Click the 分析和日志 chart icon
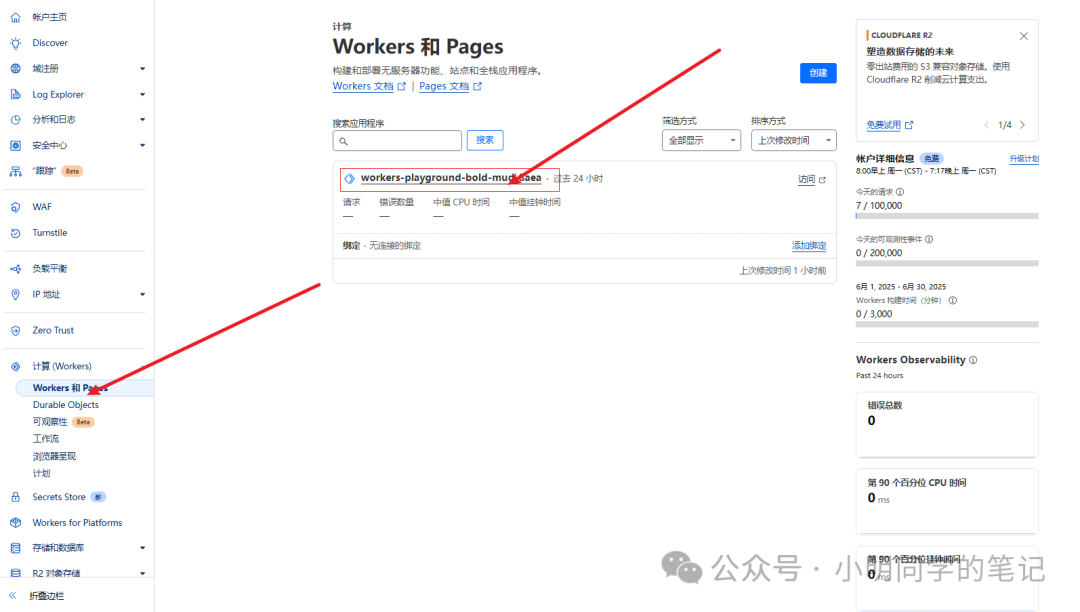The image size is (1080, 612). point(15,120)
